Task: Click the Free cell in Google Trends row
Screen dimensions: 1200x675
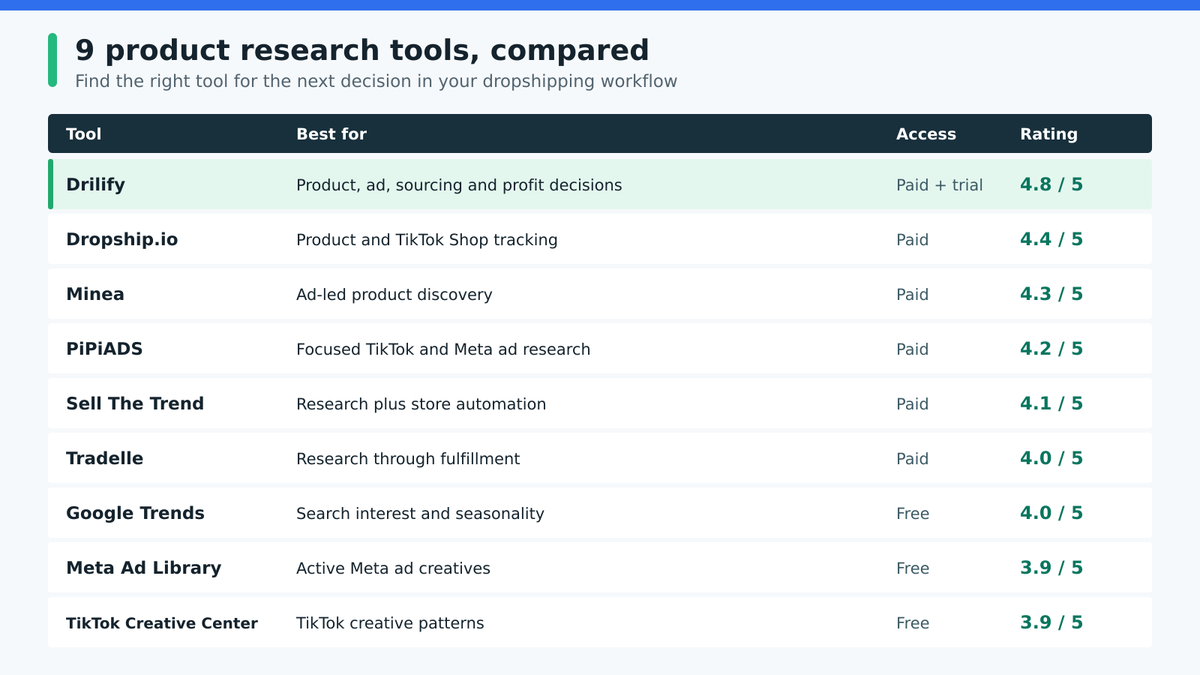Action: click(912, 513)
